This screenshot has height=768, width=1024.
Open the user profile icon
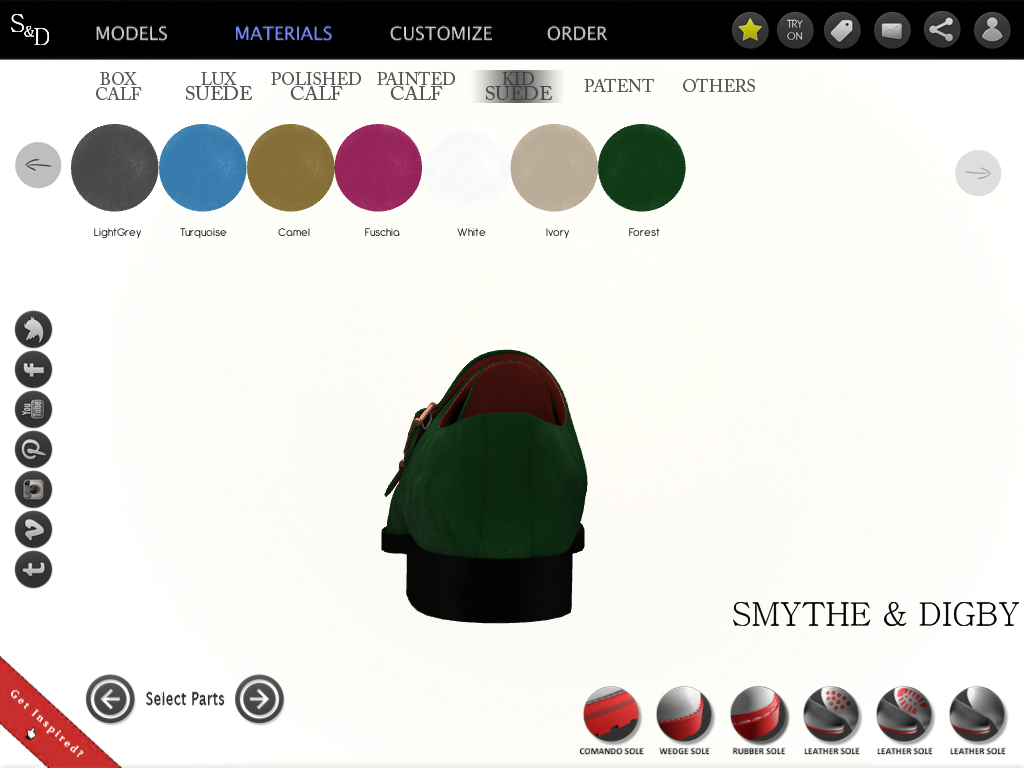point(992,30)
